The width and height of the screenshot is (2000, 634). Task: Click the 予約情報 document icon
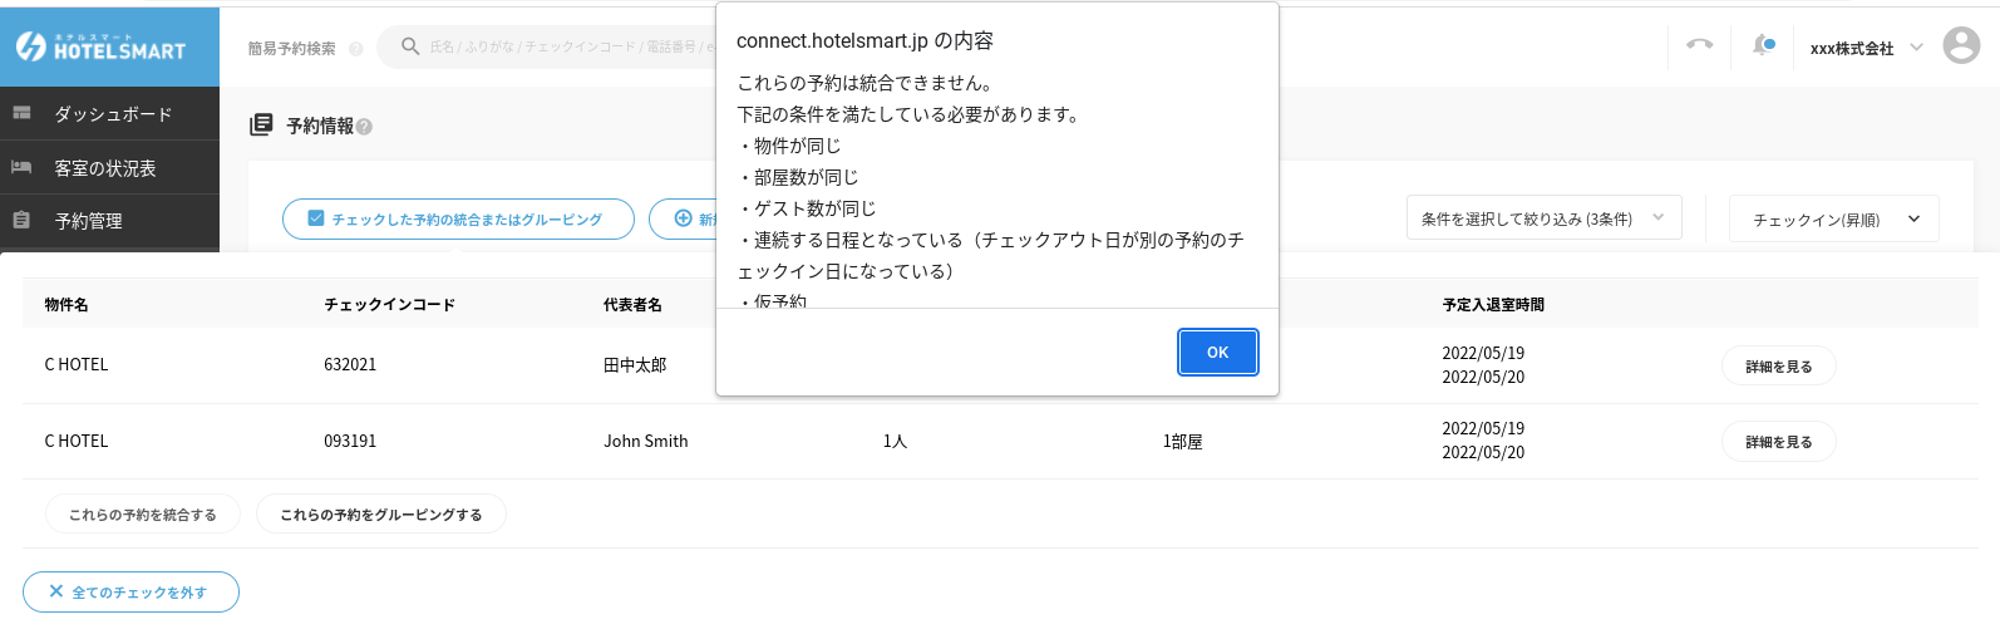[x=261, y=125]
